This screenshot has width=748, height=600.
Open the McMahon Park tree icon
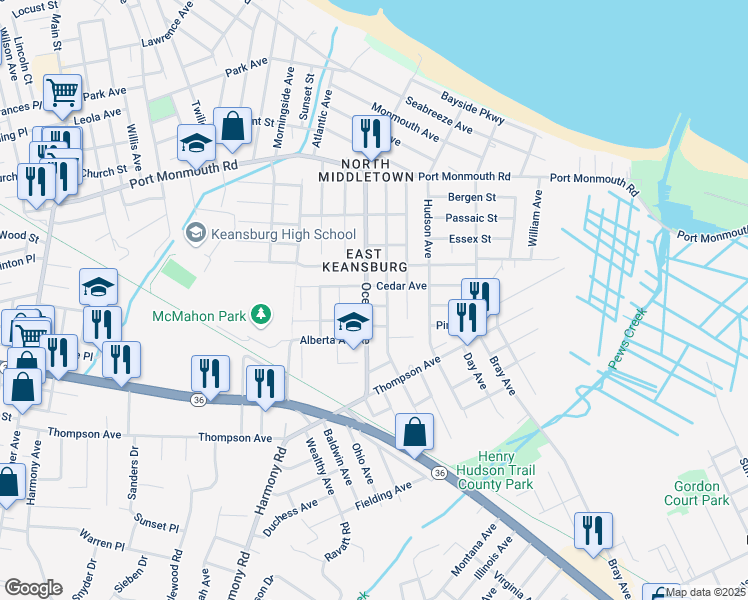261,315
